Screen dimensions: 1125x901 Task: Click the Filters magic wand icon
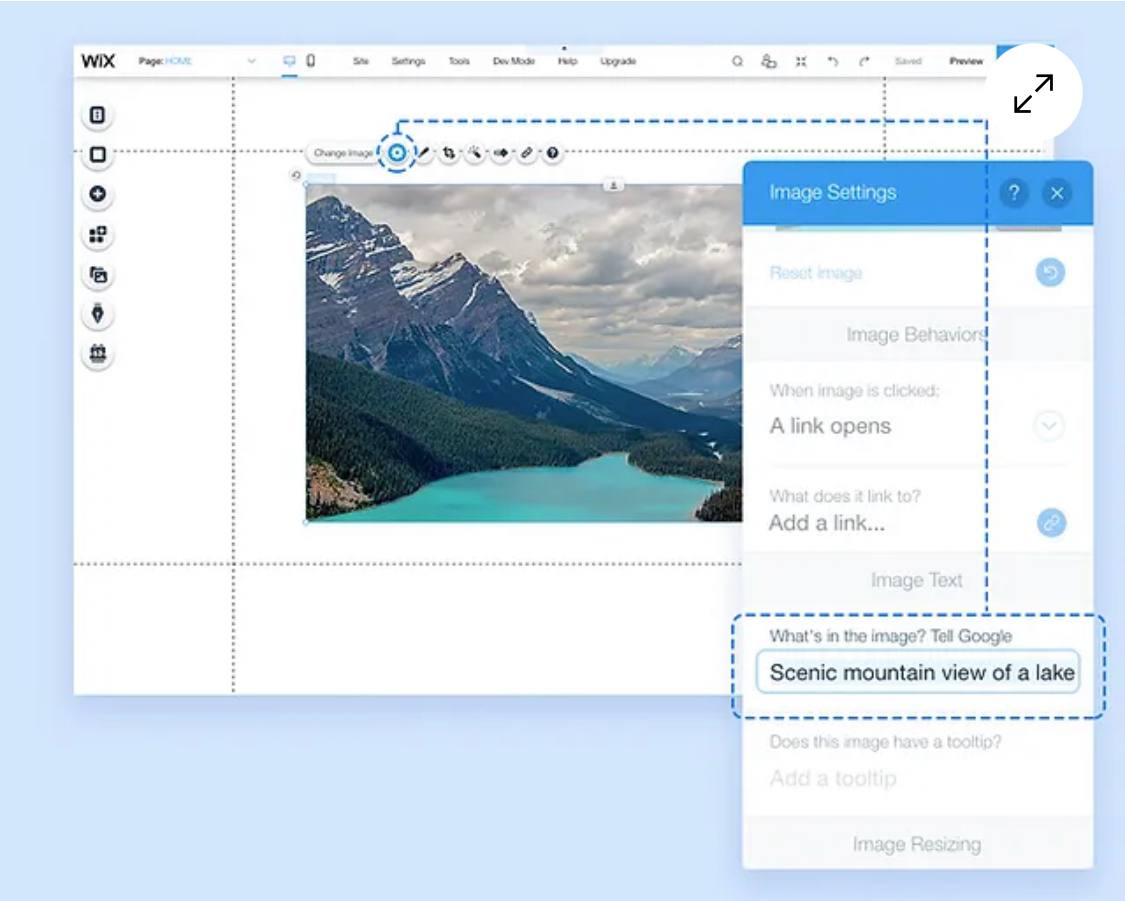pos(475,152)
